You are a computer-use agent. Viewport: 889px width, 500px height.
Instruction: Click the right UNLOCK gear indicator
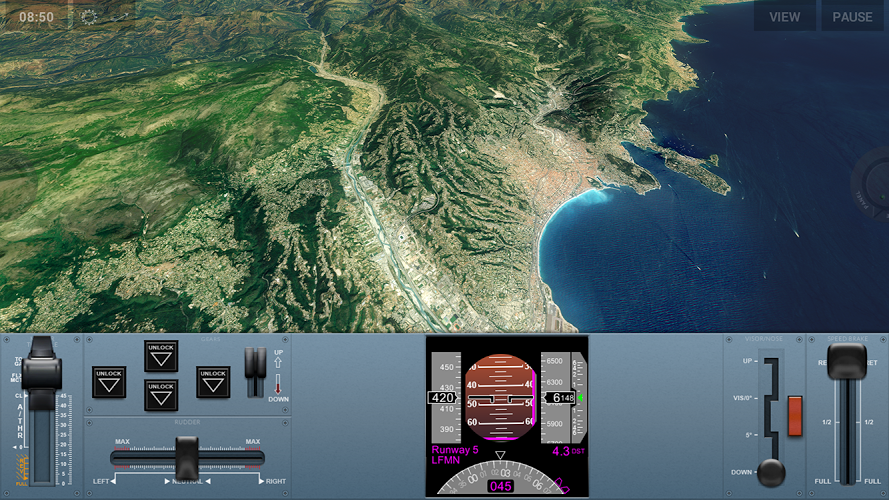coord(213,381)
